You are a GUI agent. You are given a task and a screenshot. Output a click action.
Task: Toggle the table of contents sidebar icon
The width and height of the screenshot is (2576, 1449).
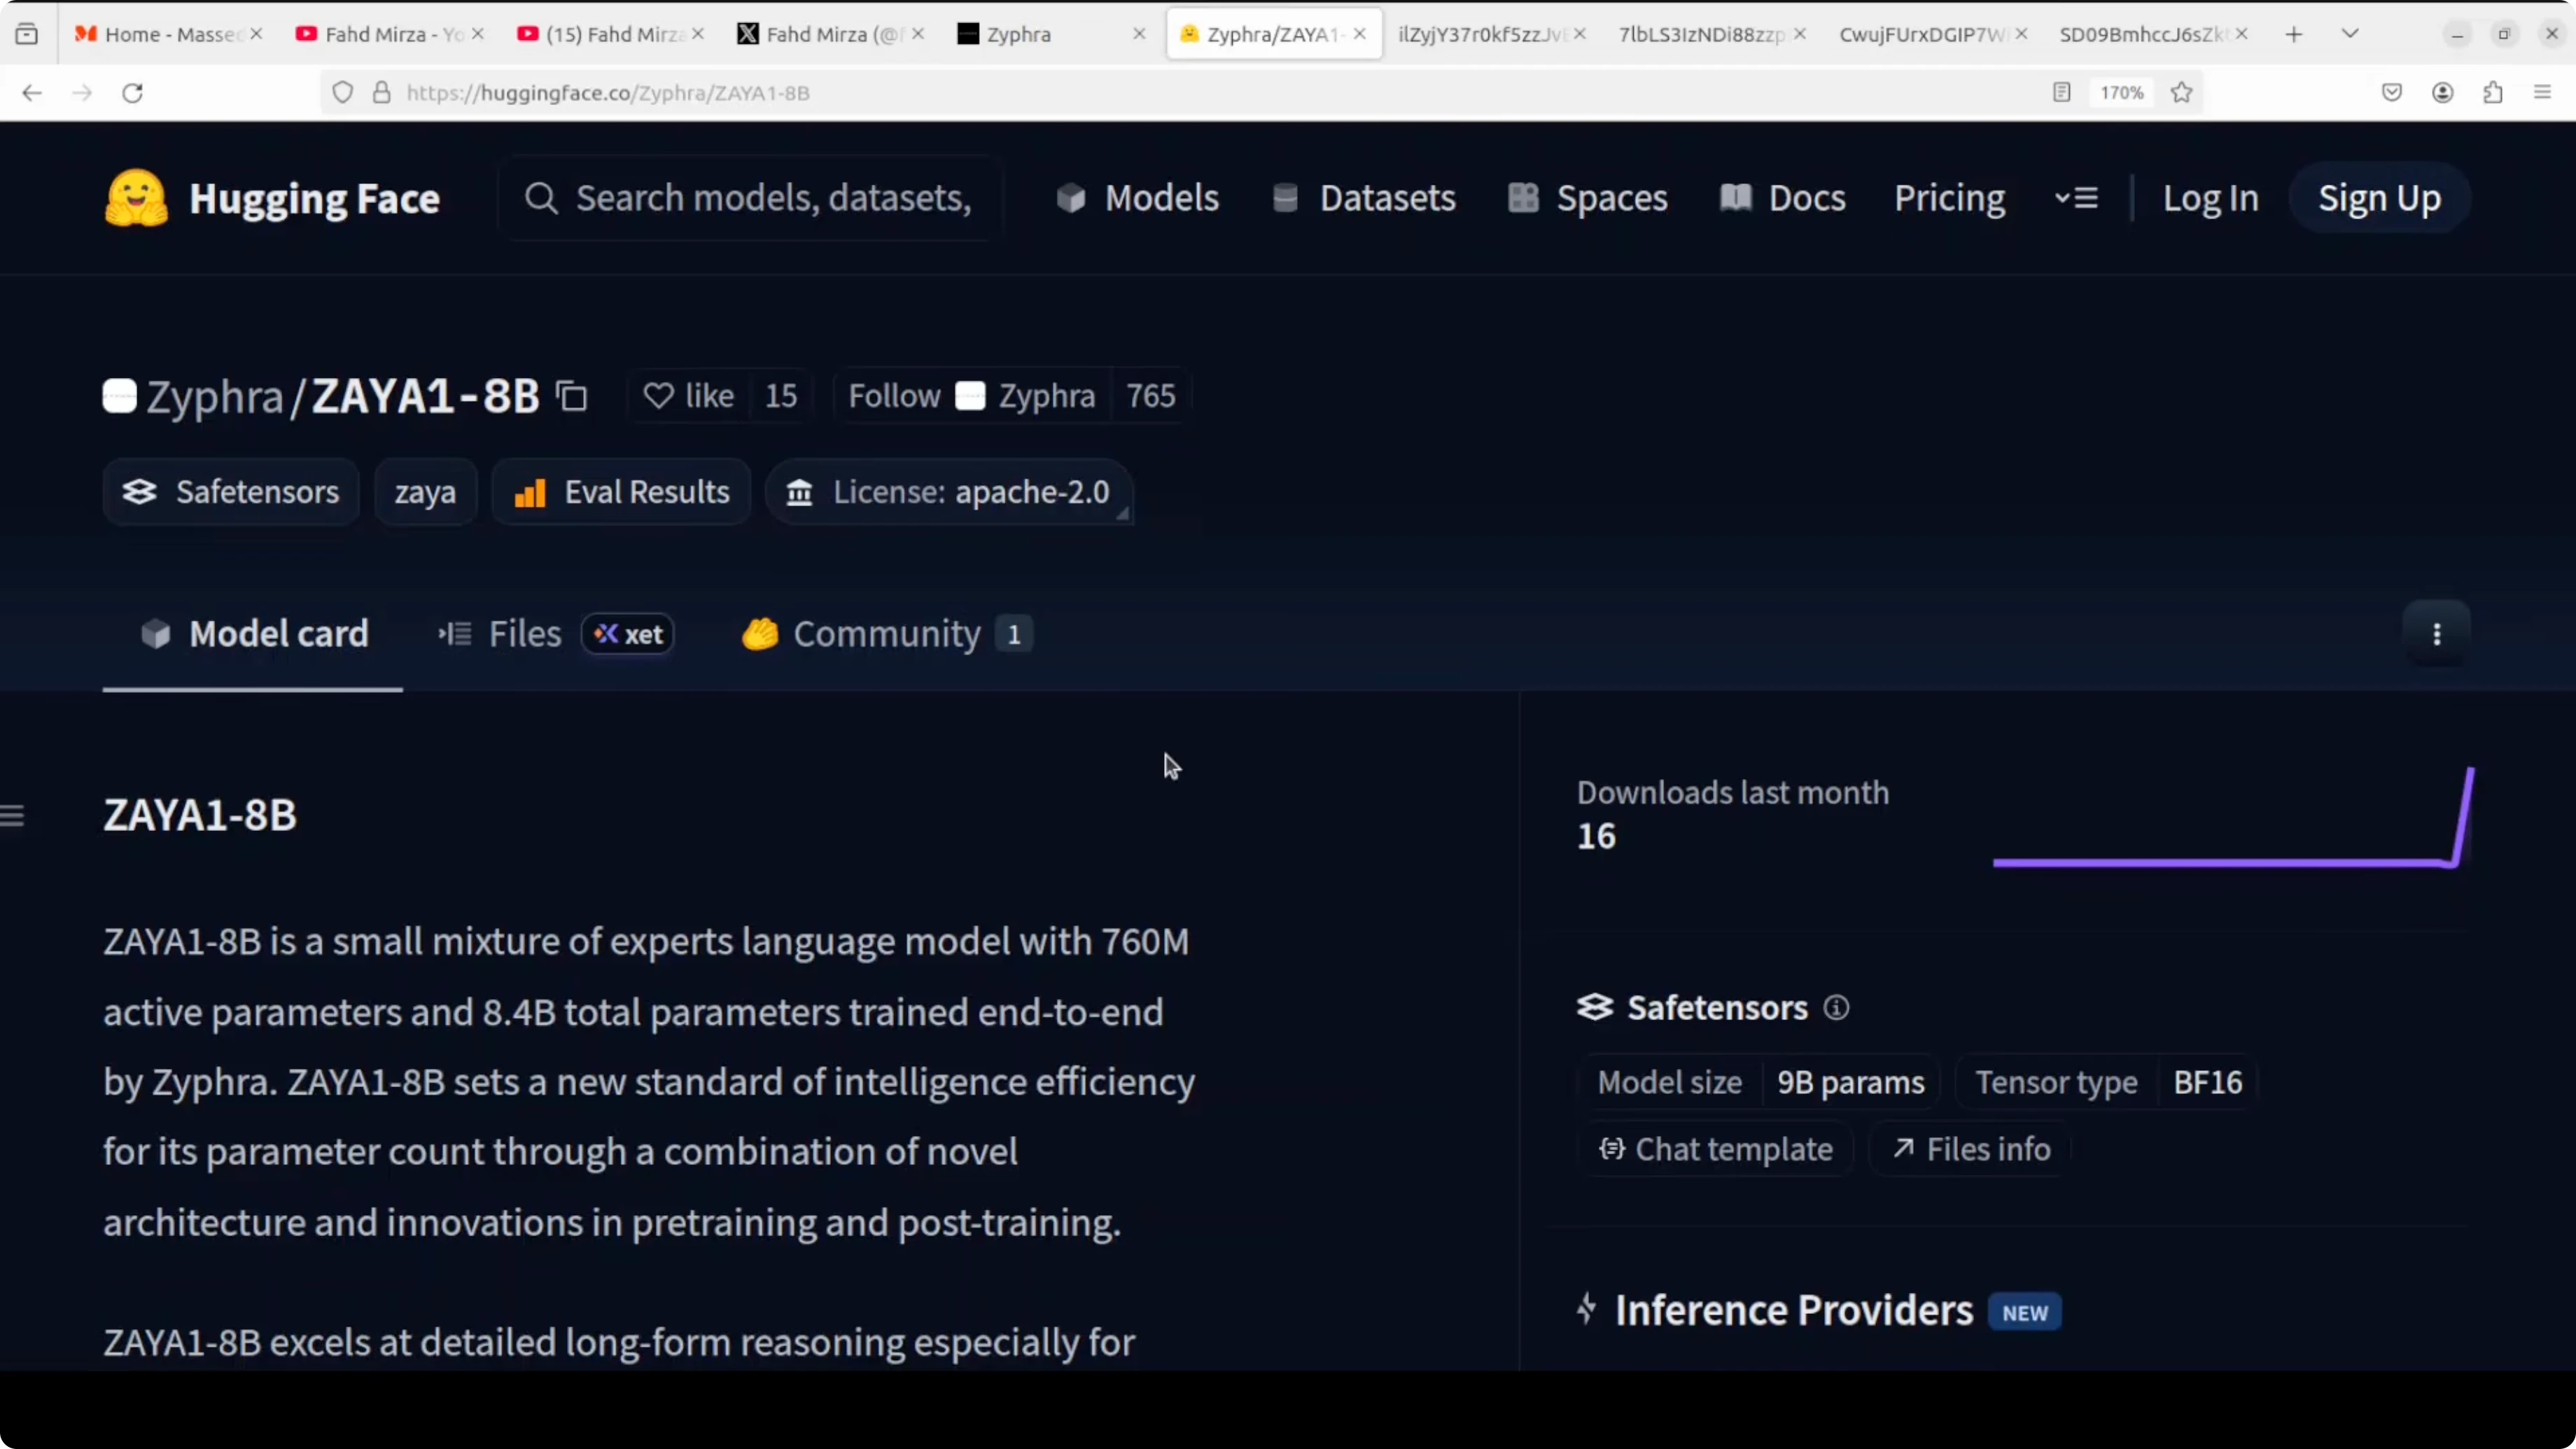(x=12, y=816)
